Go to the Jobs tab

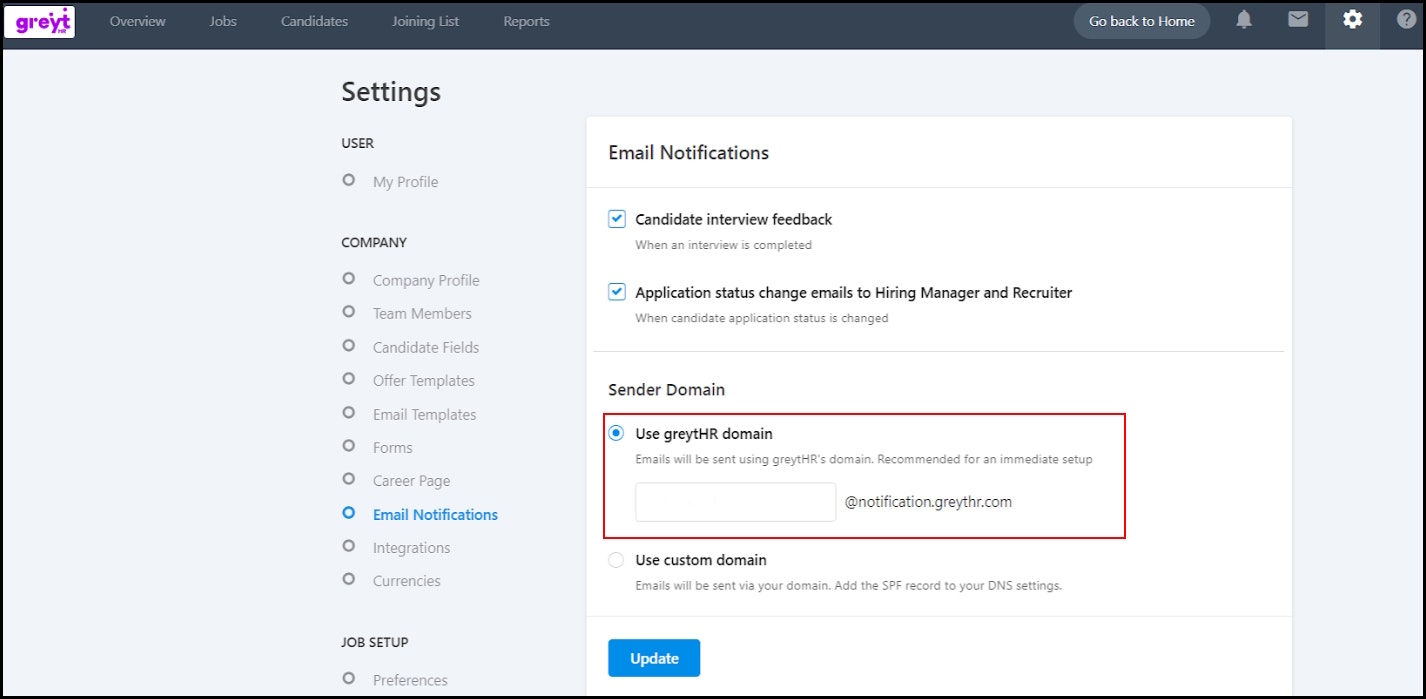click(x=223, y=21)
